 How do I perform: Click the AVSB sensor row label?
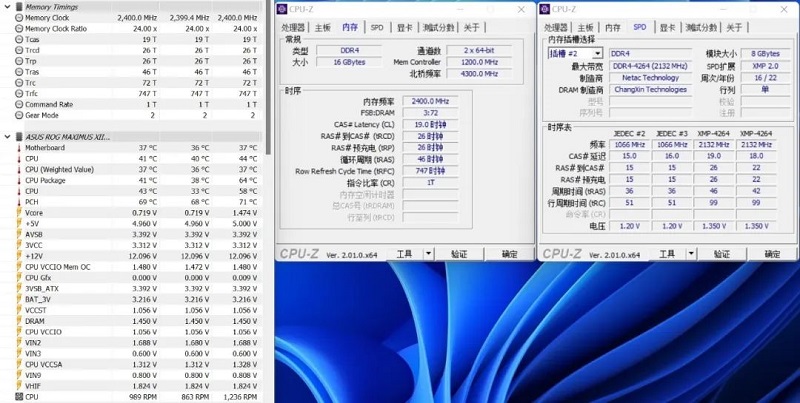coord(34,235)
